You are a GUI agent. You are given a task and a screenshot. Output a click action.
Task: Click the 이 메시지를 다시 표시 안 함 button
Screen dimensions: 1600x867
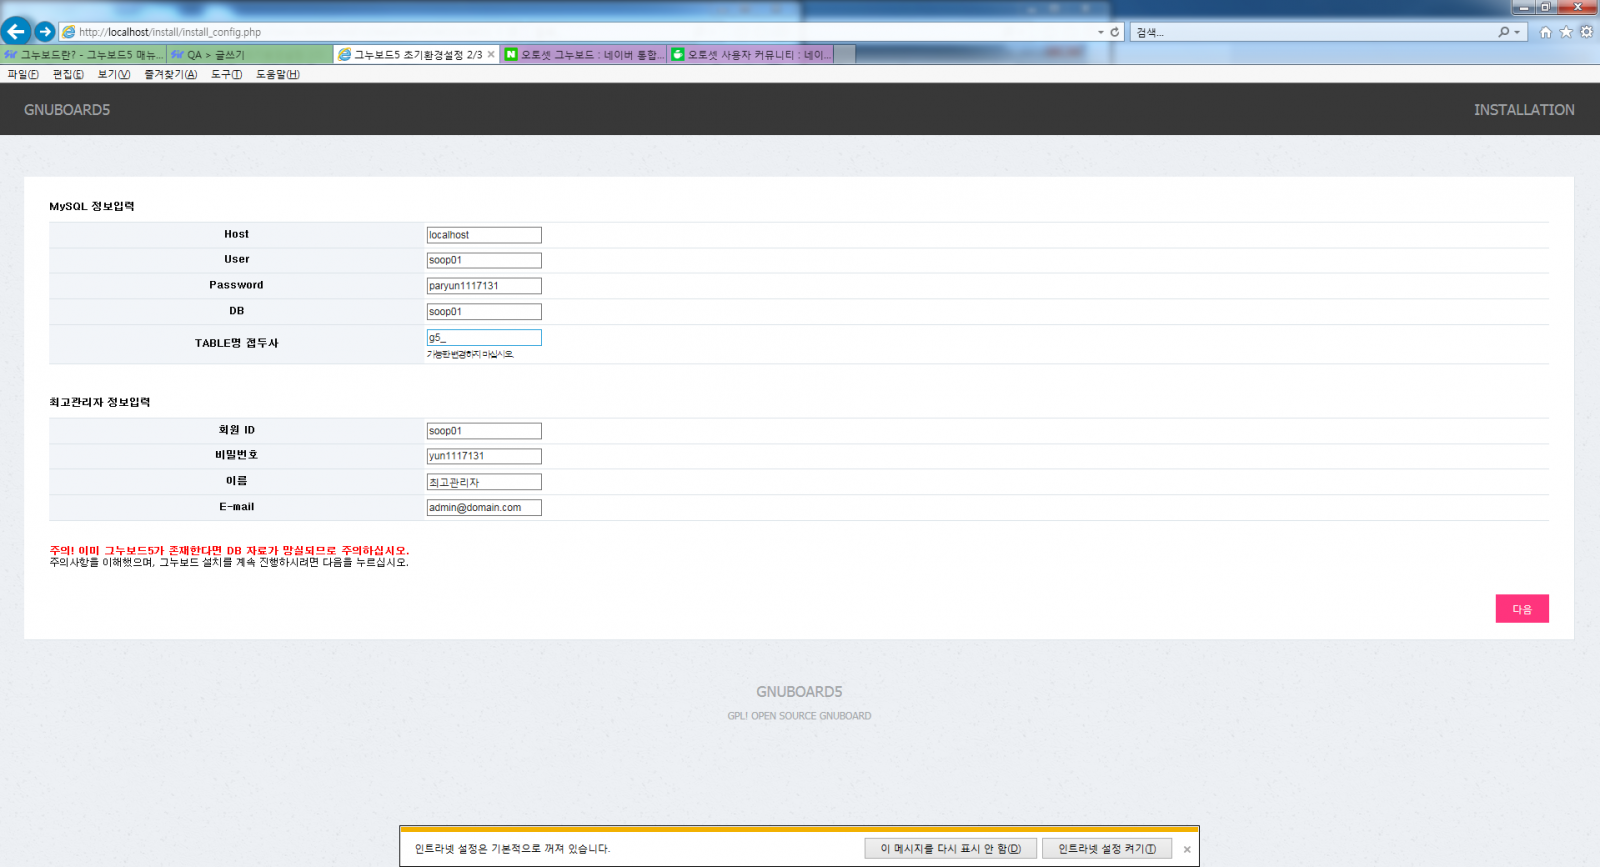(x=950, y=849)
